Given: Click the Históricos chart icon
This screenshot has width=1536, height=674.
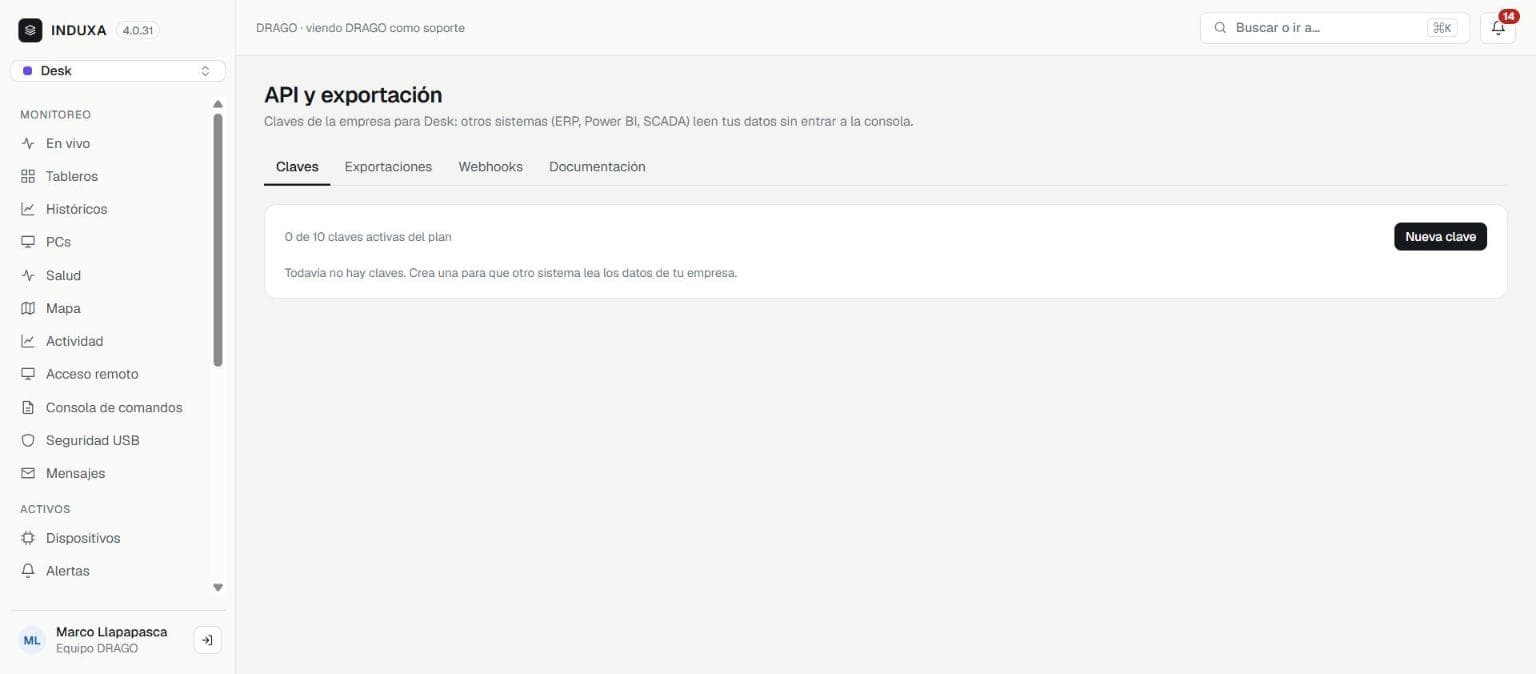Looking at the screenshot, I should (28, 209).
